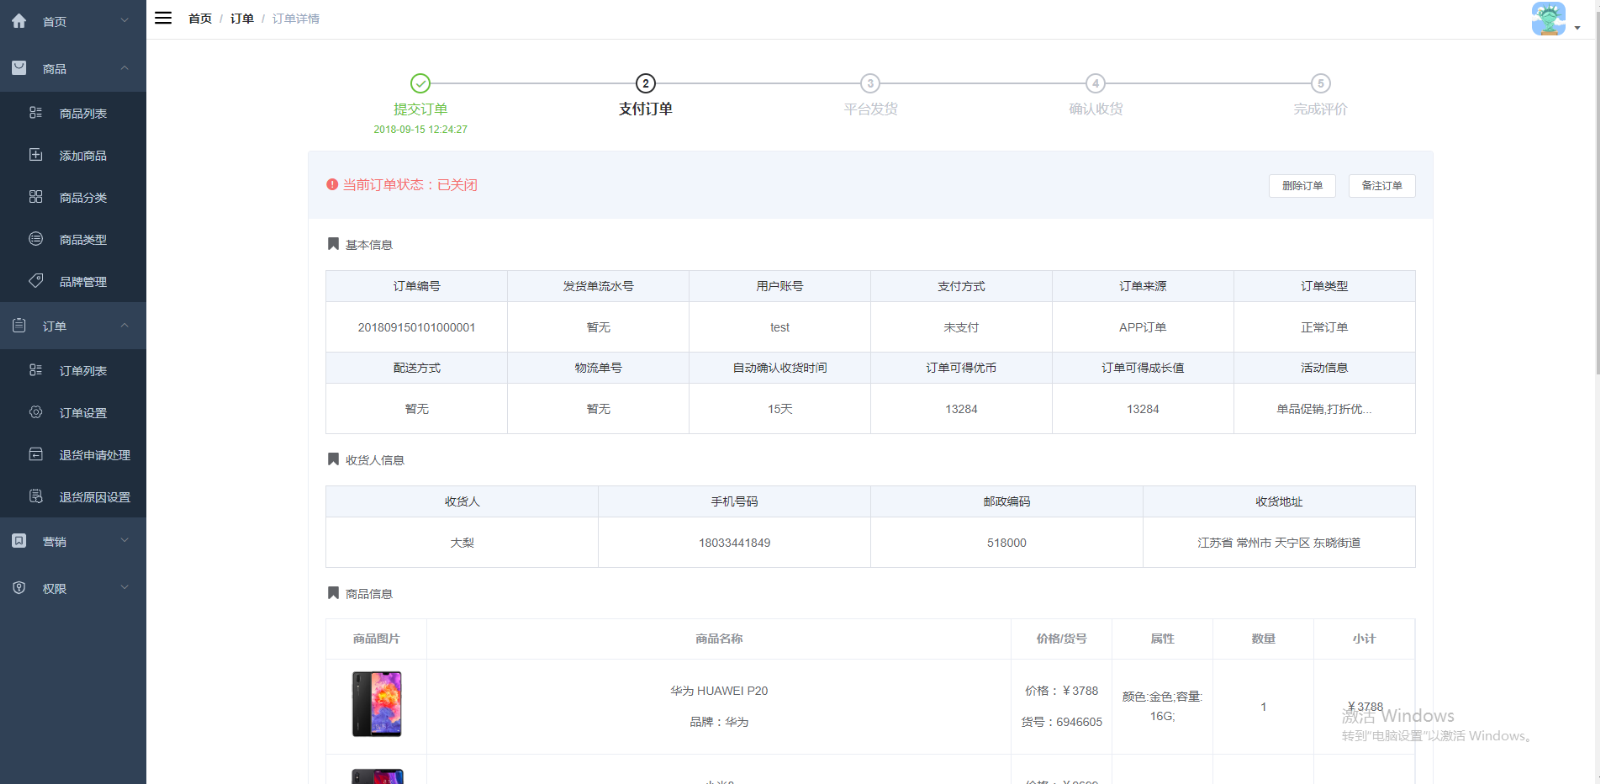Click the hamburger menu collapse icon
This screenshot has height=784, width=1600.
tap(164, 18)
